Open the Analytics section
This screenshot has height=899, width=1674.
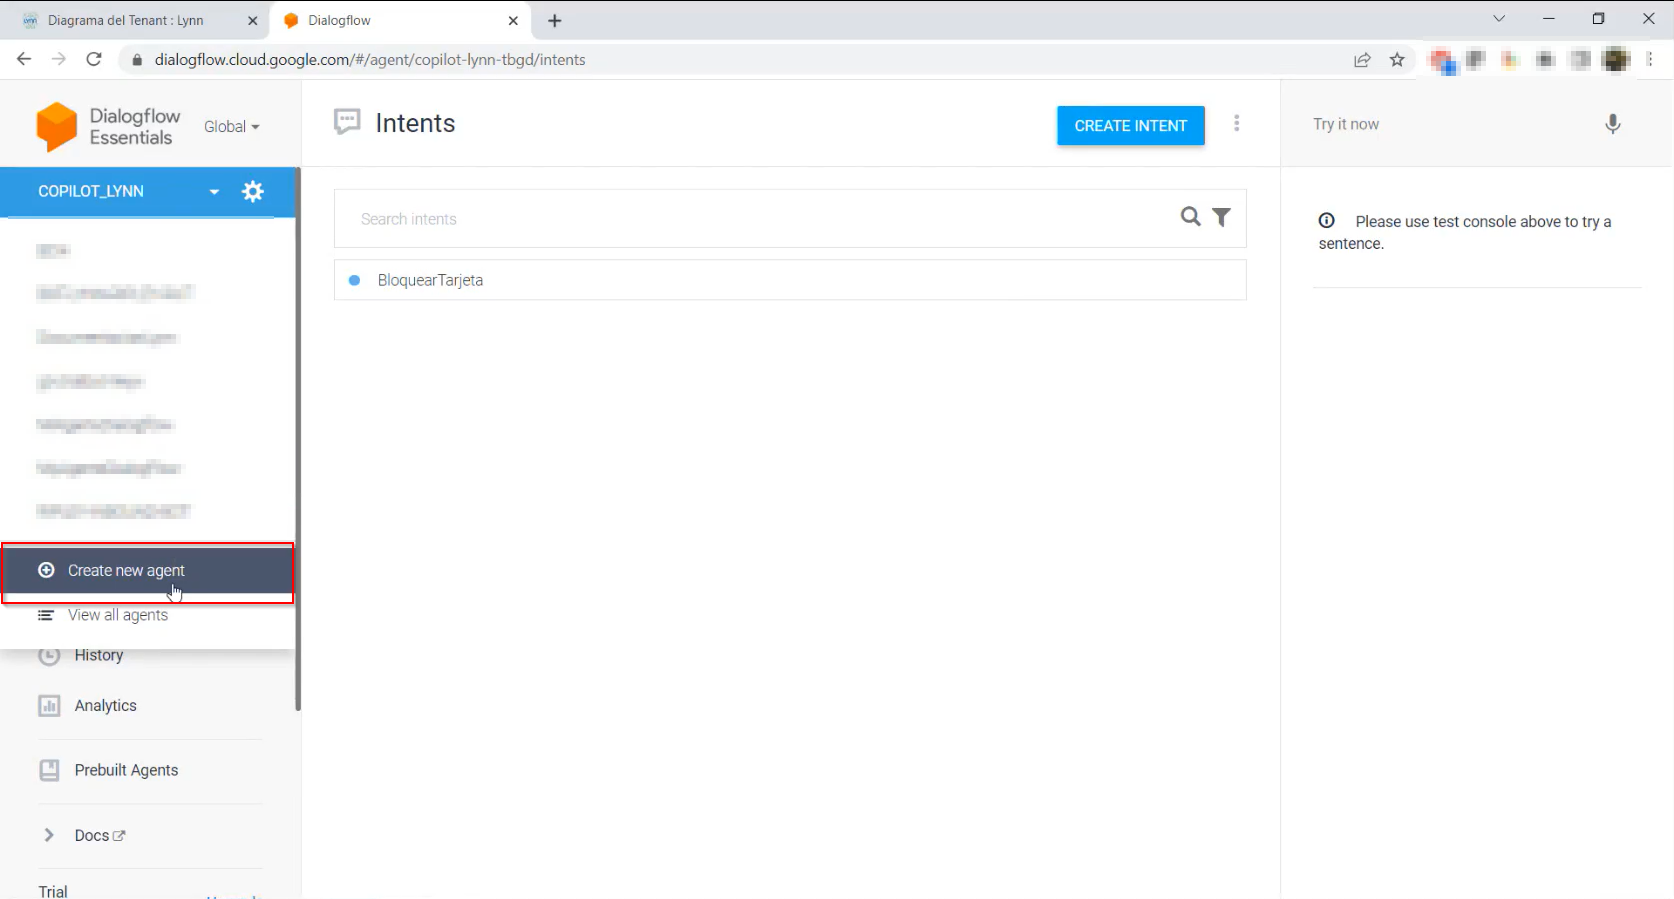click(x=105, y=706)
